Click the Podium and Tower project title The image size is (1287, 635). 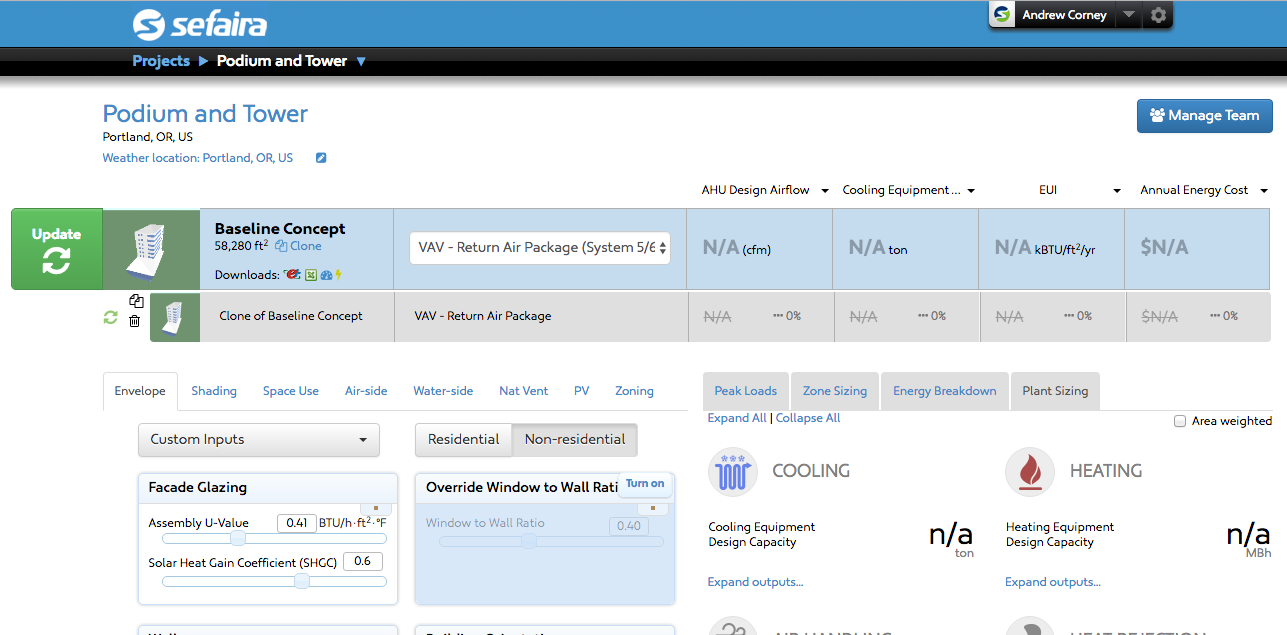coord(205,114)
